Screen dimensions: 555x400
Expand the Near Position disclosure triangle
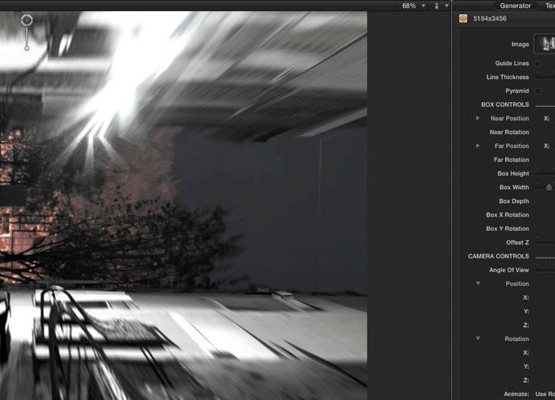(x=477, y=118)
